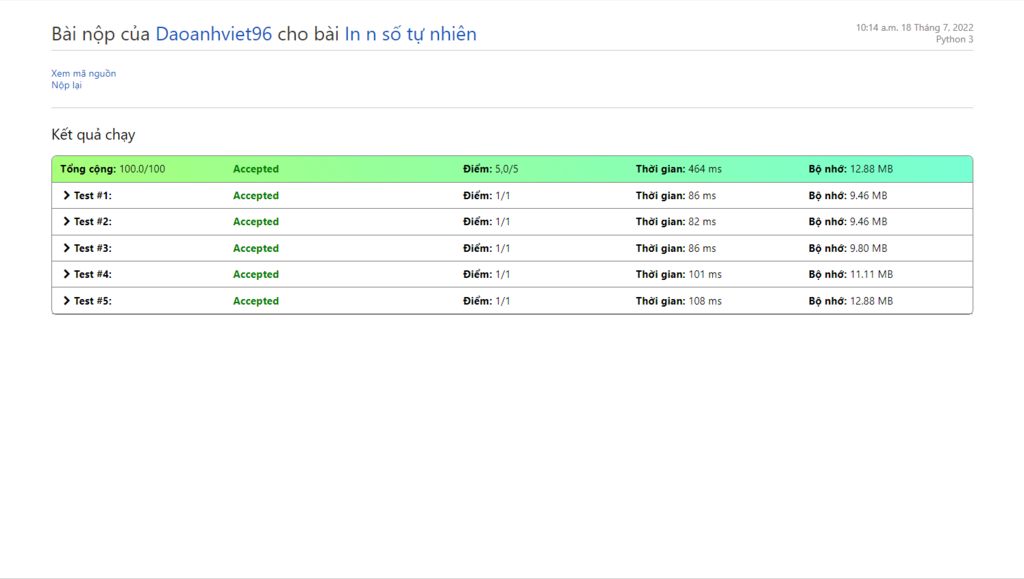Screen dimensions: 1024x579
Task: Click the chevron icon beside Test #4
Action: tap(66, 274)
